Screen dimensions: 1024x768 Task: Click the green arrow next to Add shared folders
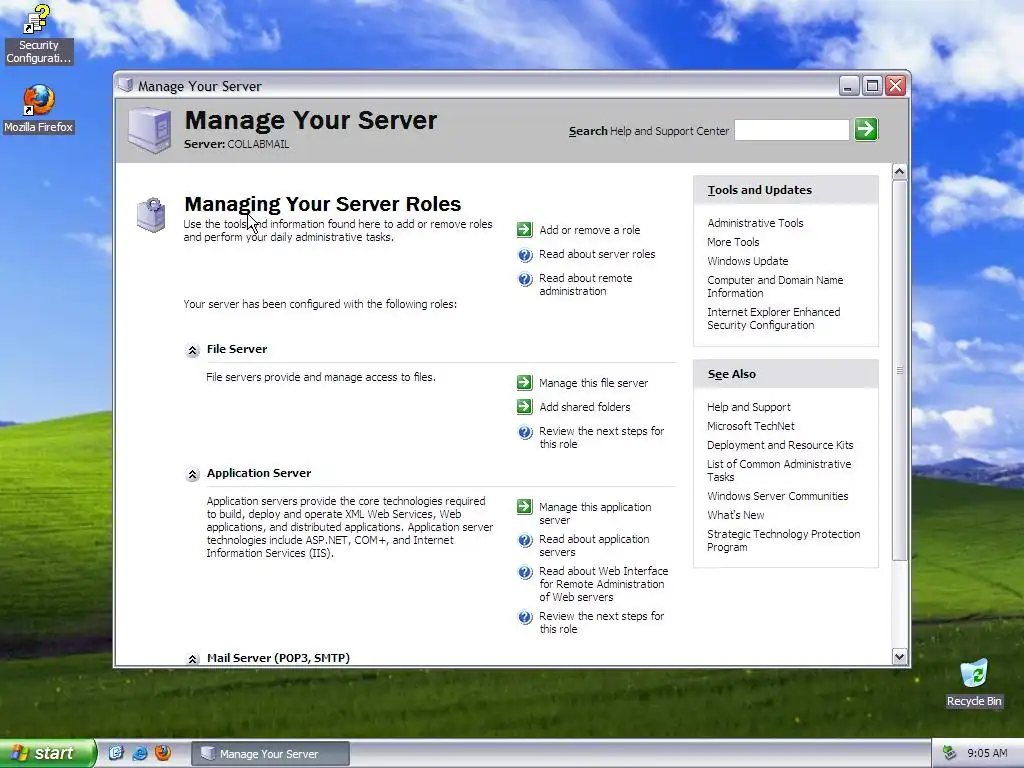pos(524,407)
